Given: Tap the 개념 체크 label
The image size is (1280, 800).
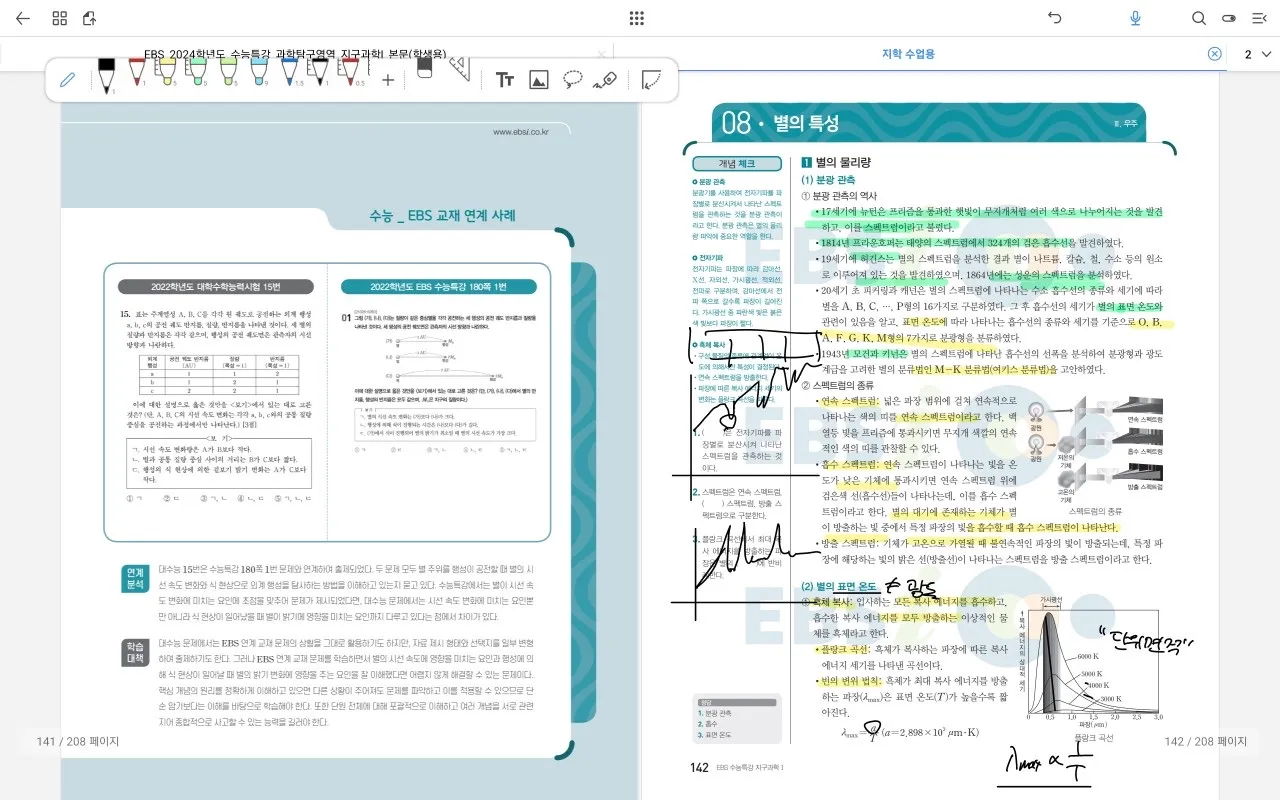Looking at the screenshot, I should pyautogui.click(x=736, y=164).
